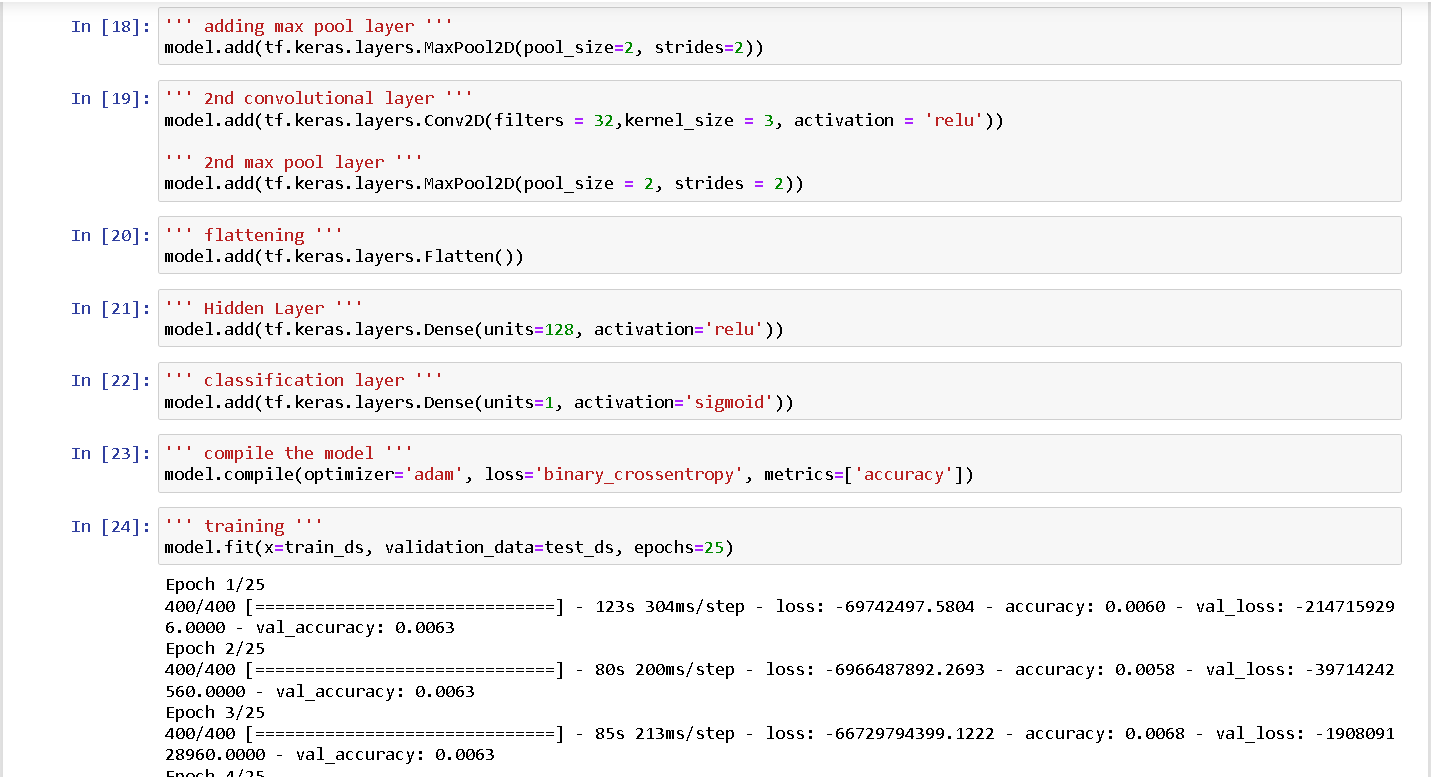The height and width of the screenshot is (777, 1431).
Task: Select the In [18] max pool code cell
Action: click(x=779, y=37)
